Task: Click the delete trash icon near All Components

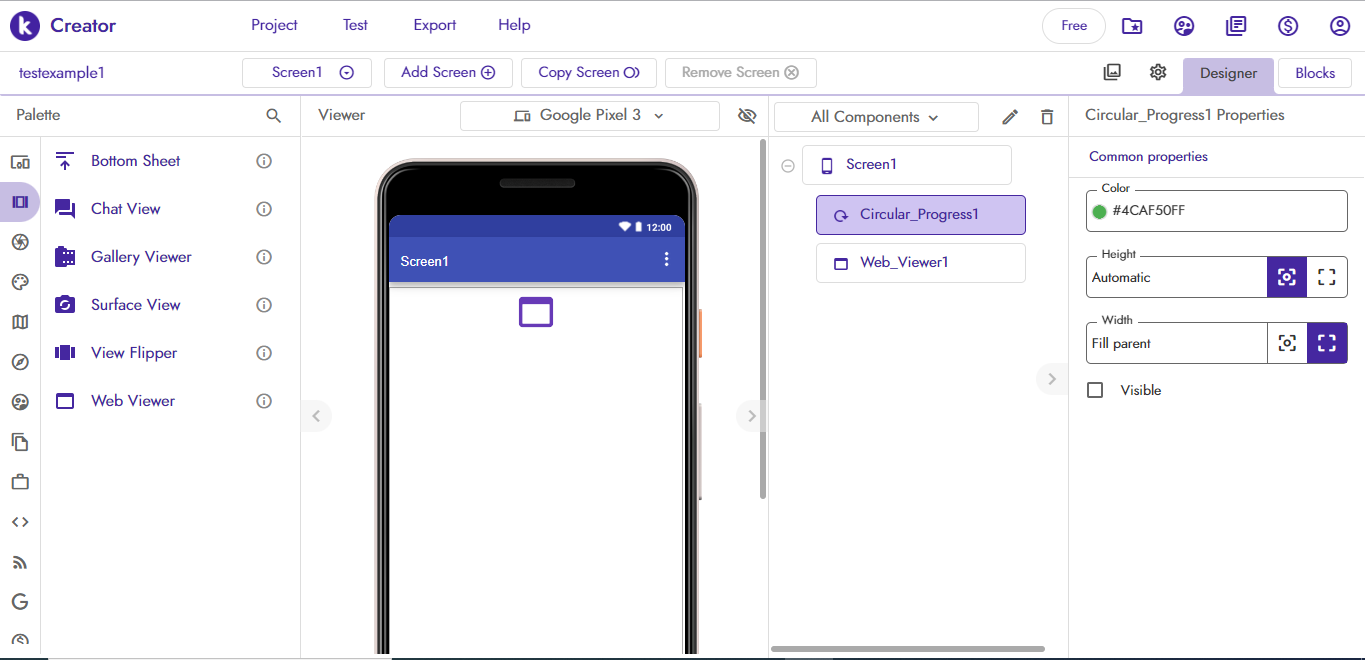Action: (x=1046, y=116)
